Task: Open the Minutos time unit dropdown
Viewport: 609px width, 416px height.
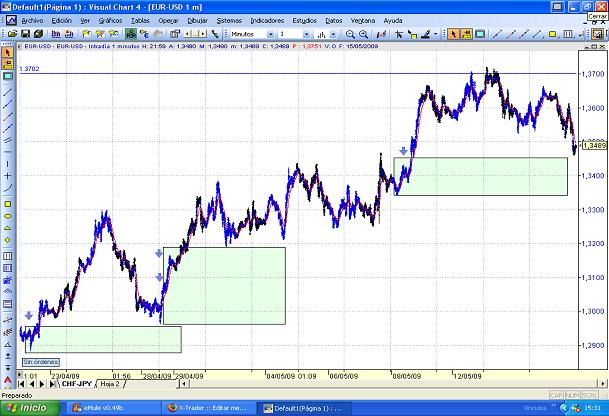Action: [270, 35]
